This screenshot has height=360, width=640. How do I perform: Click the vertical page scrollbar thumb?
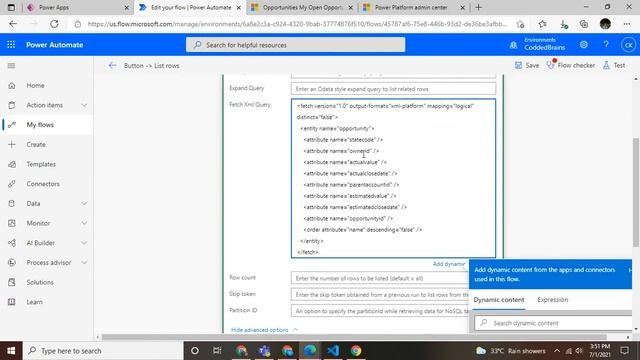(636, 192)
